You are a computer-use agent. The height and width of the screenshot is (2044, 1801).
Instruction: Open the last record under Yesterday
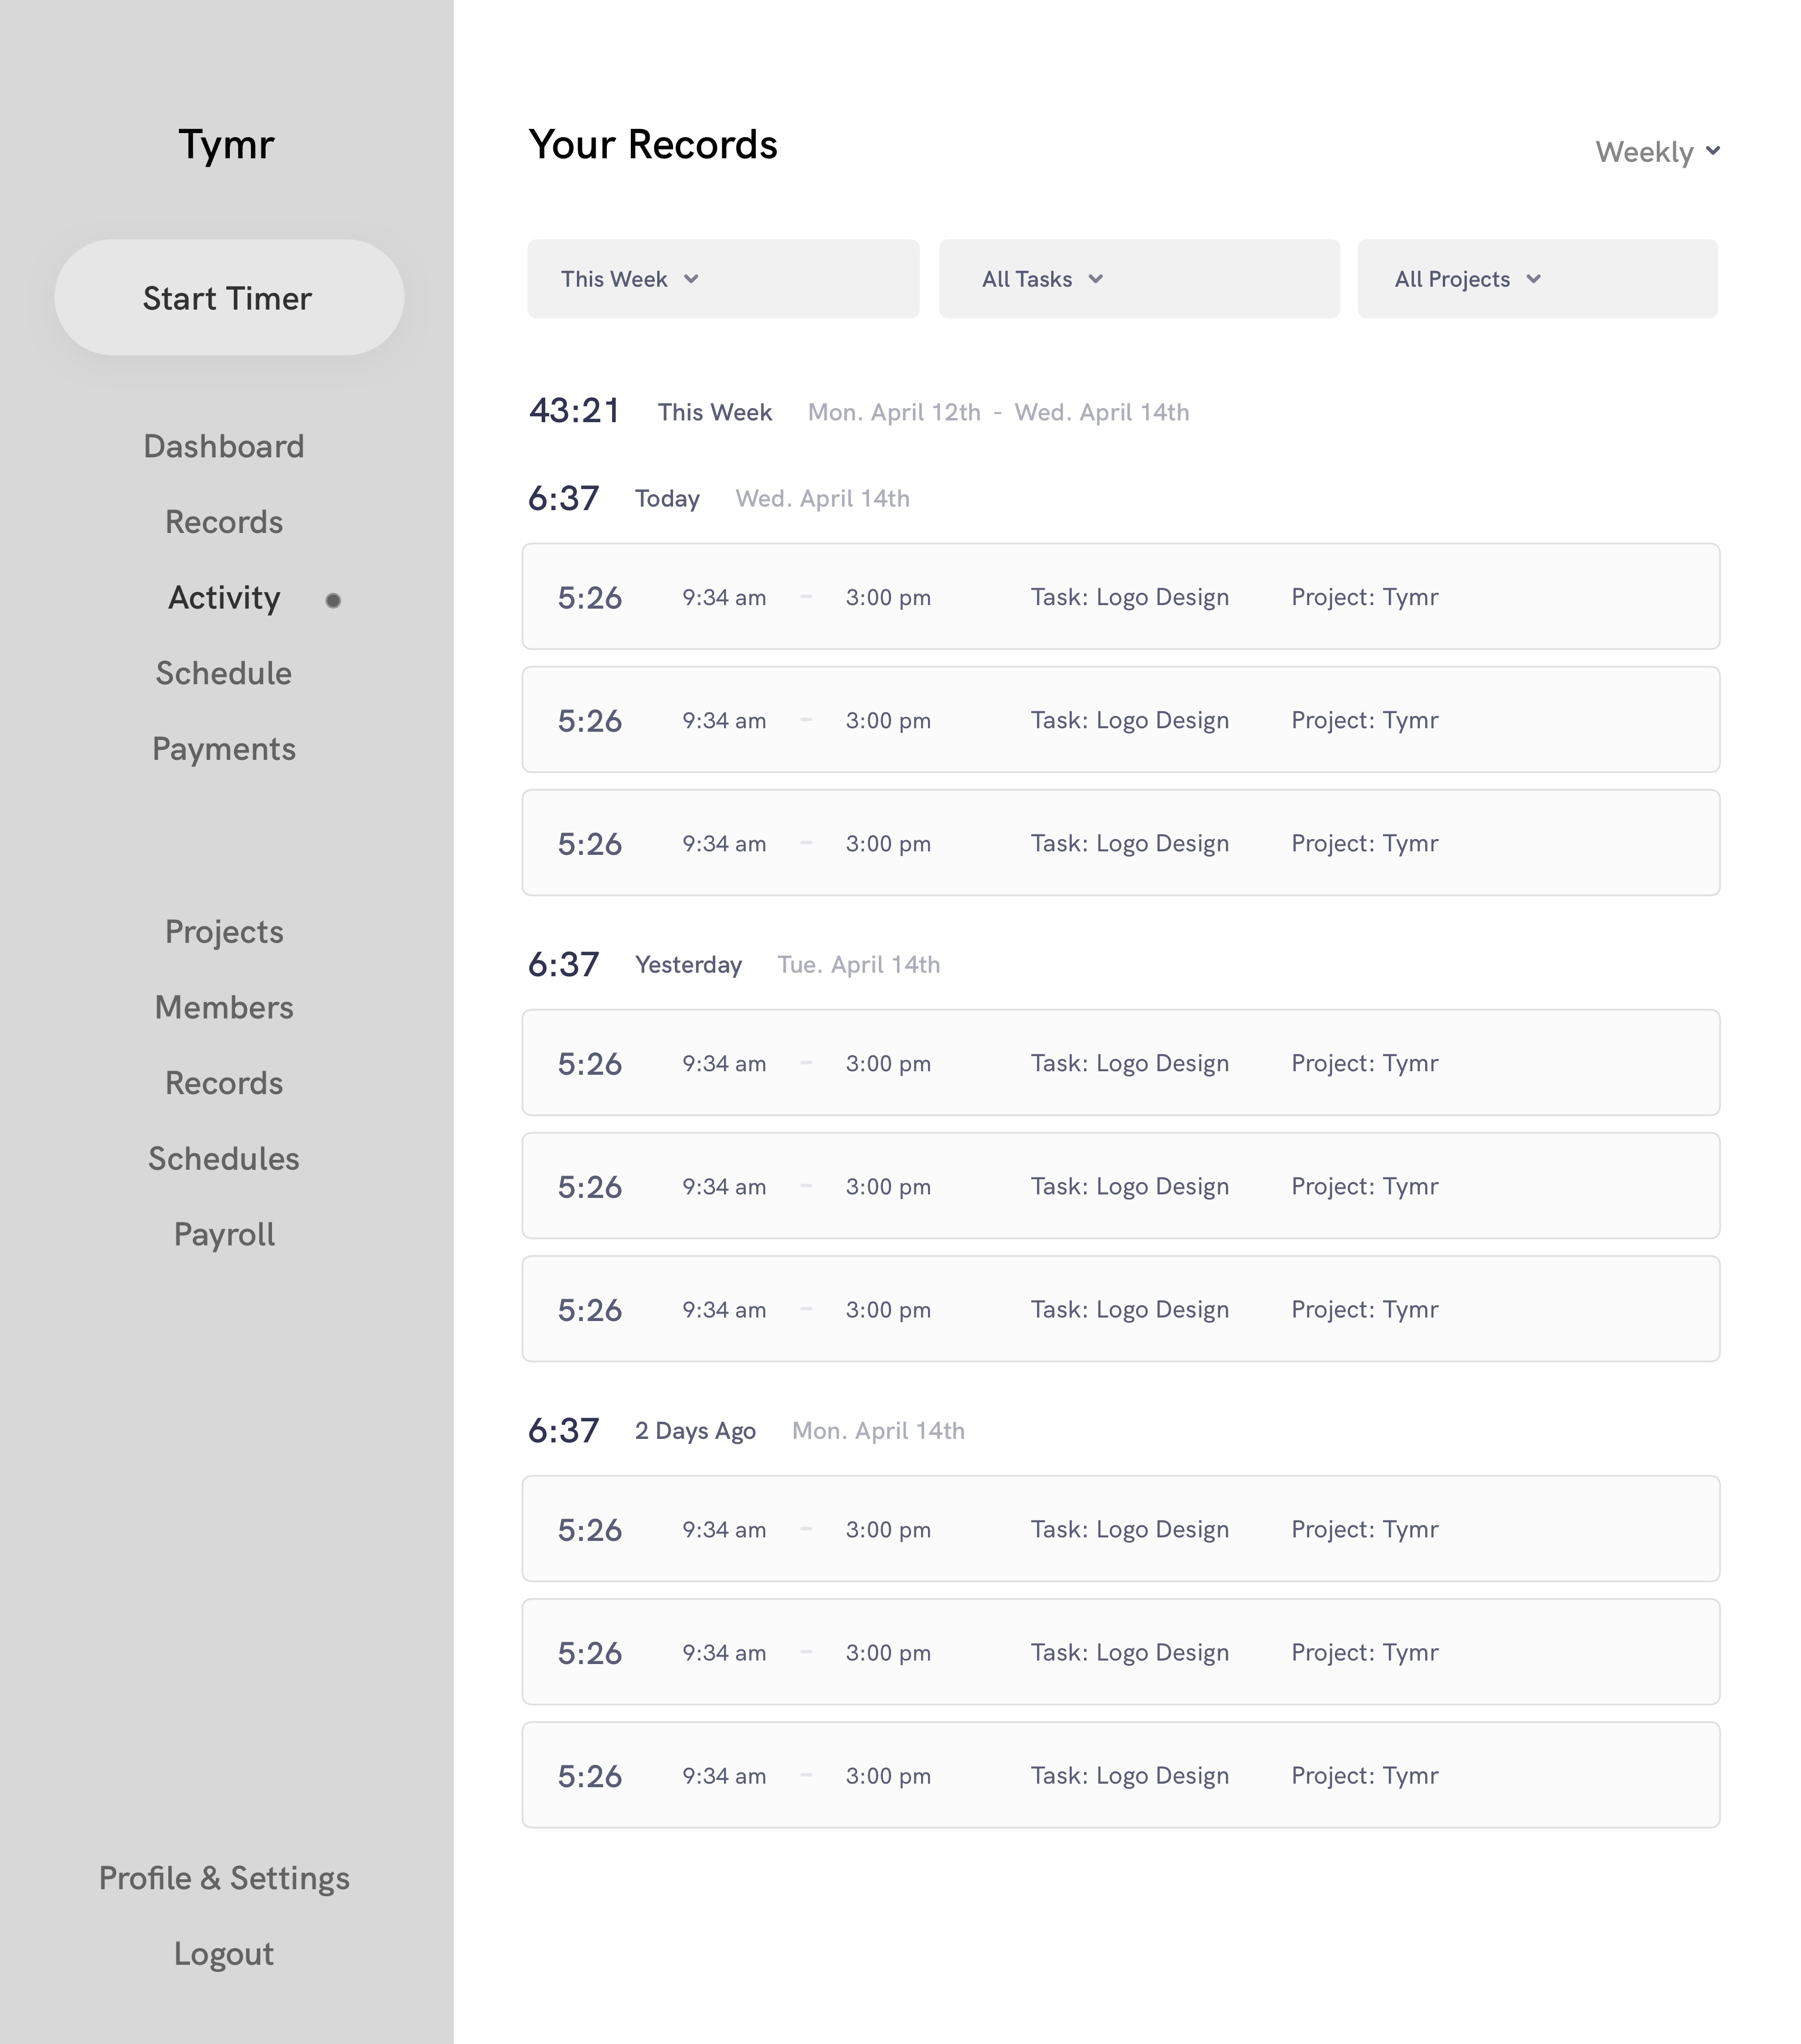tap(1121, 1309)
